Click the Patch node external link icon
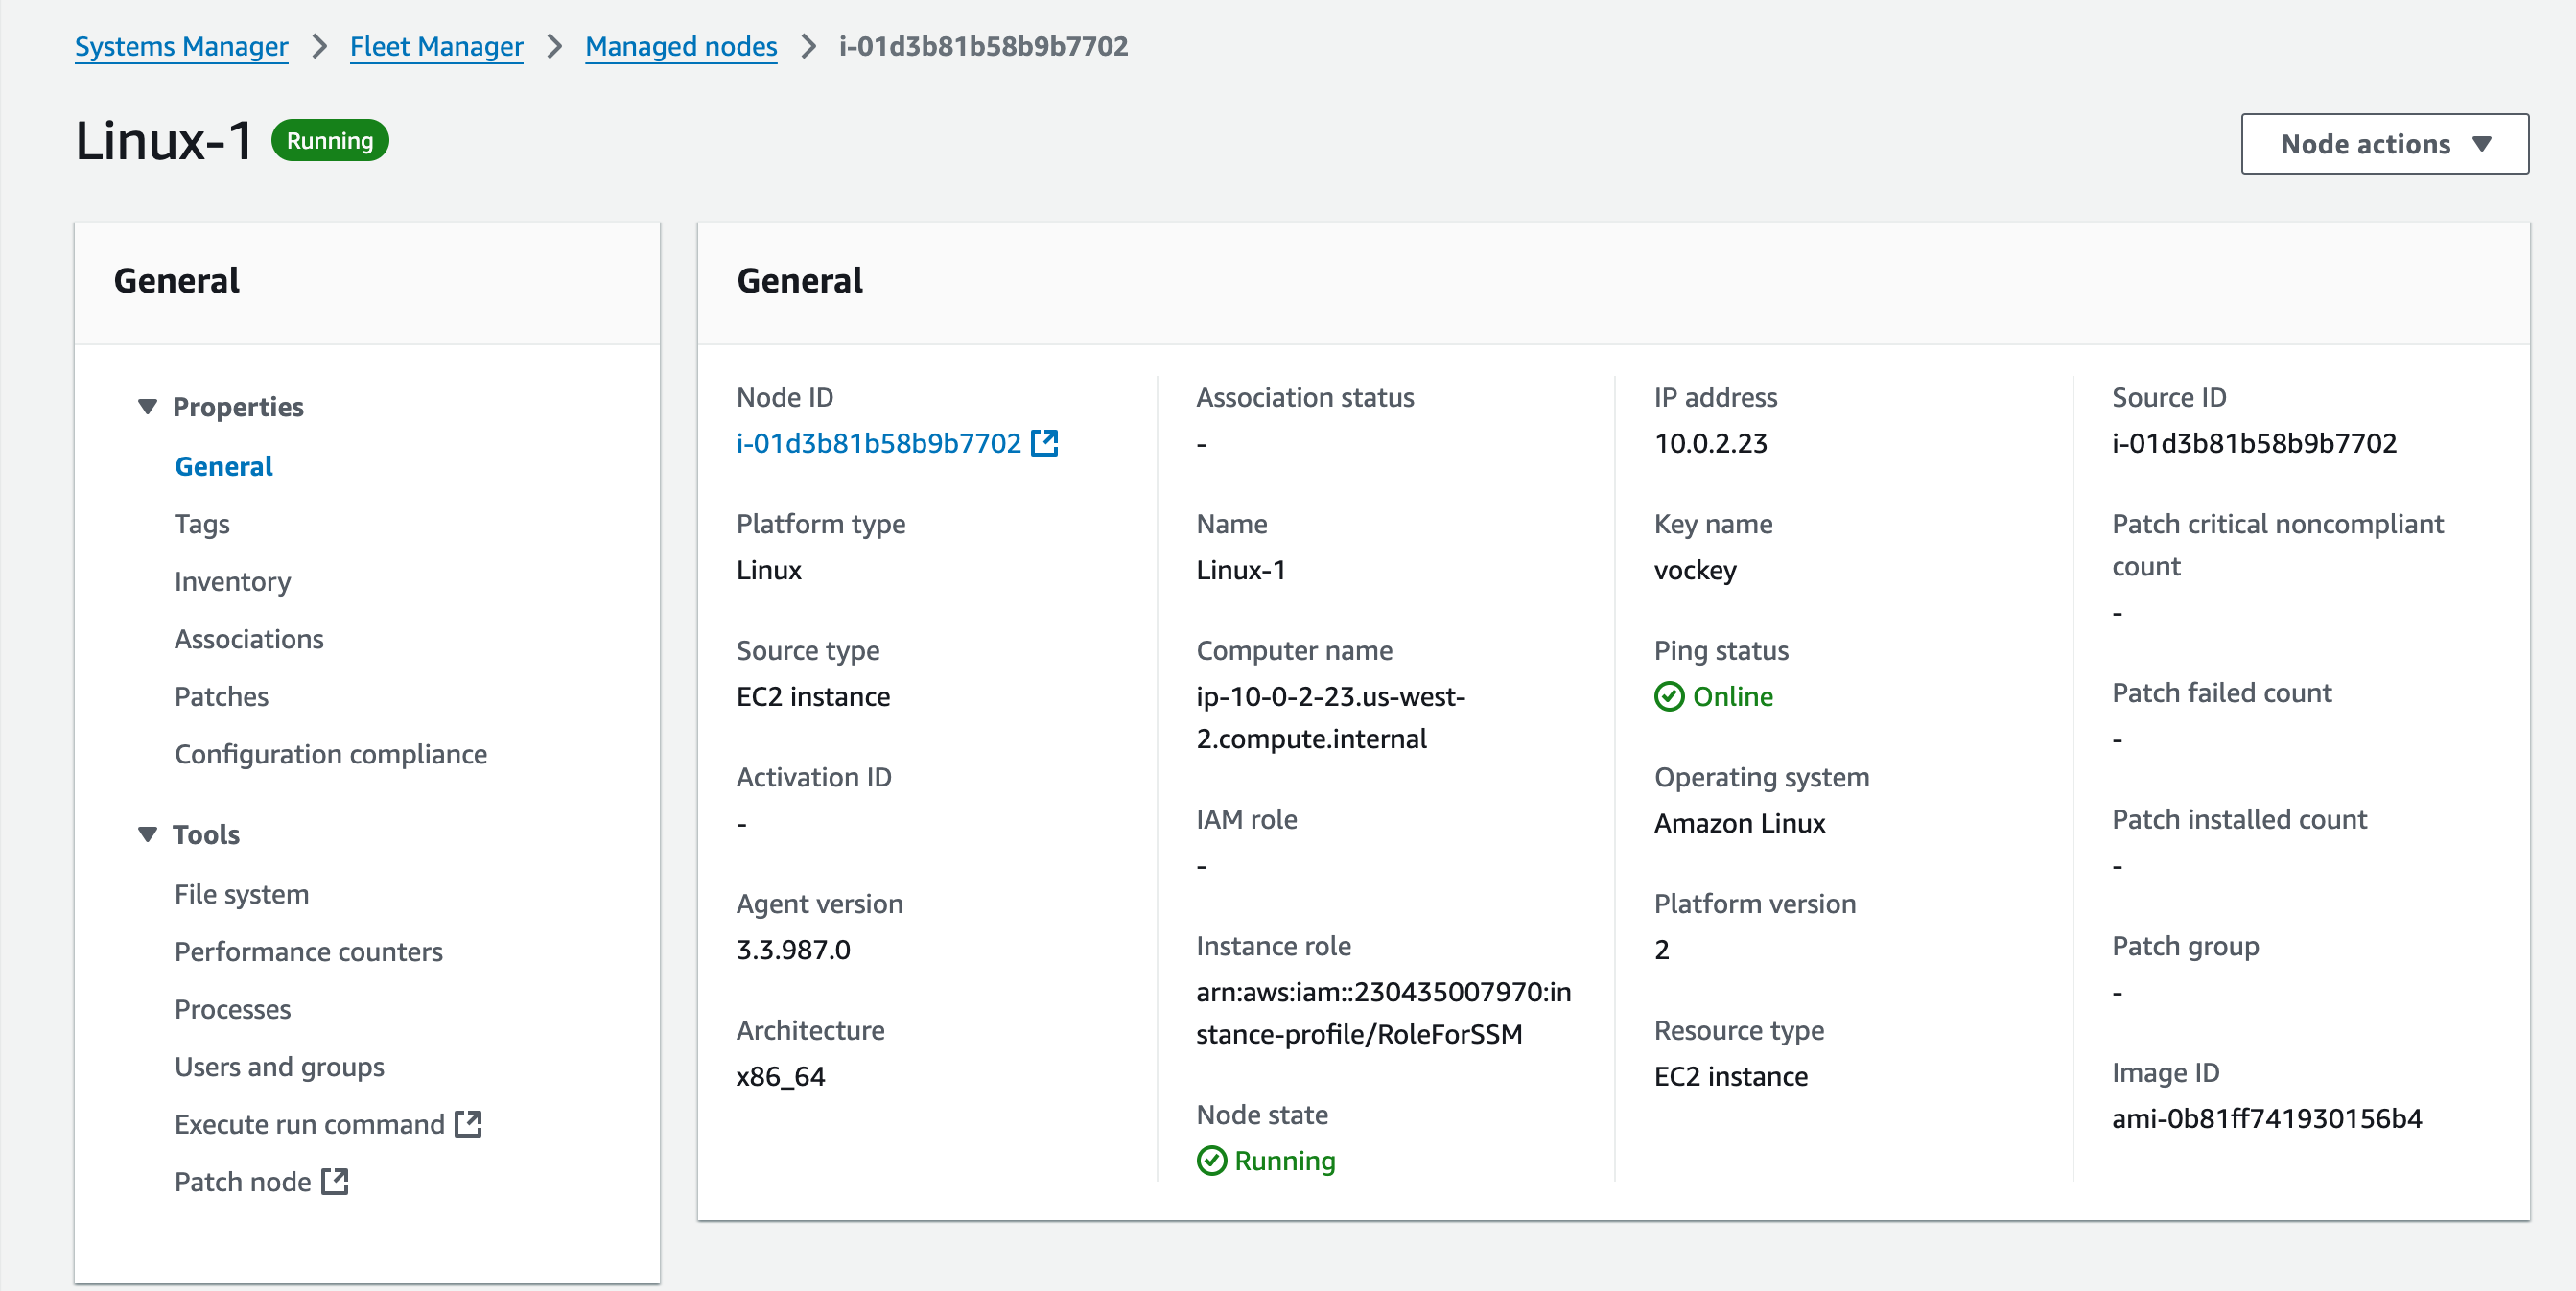Viewport: 2576px width, 1291px height. (x=334, y=1181)
